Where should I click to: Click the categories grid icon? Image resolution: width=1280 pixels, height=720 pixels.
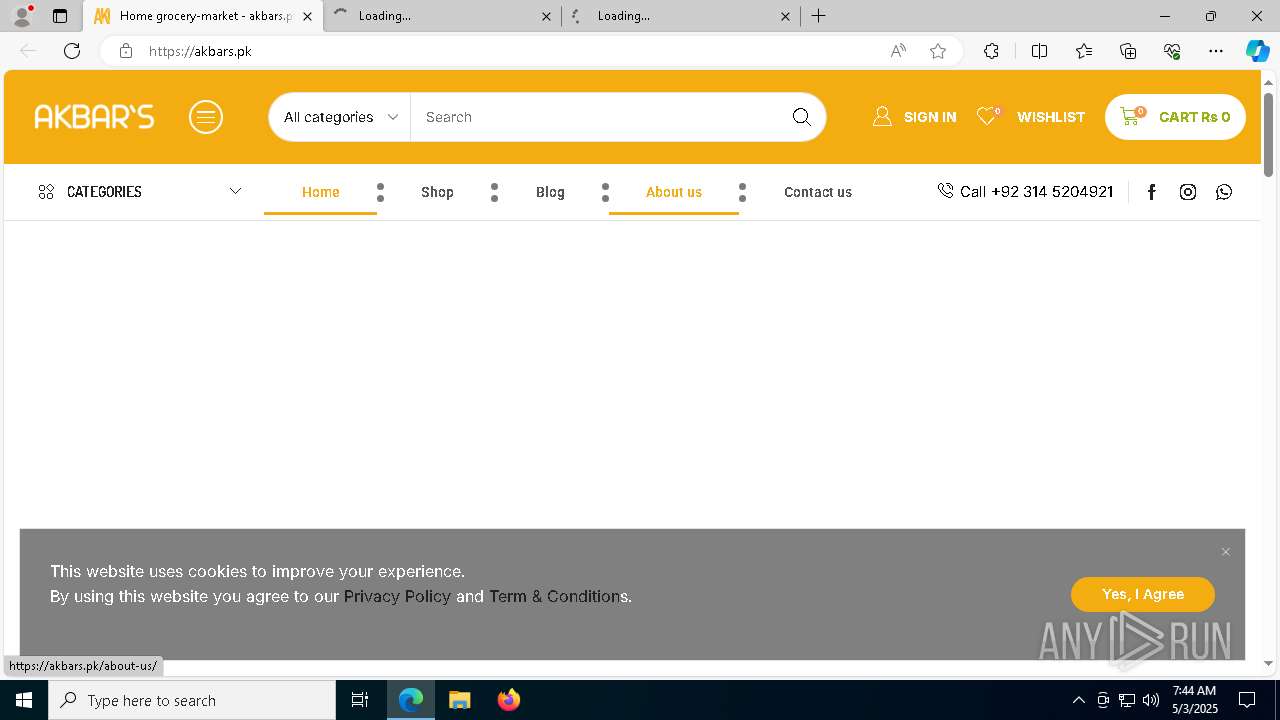[x=46, y=192]
